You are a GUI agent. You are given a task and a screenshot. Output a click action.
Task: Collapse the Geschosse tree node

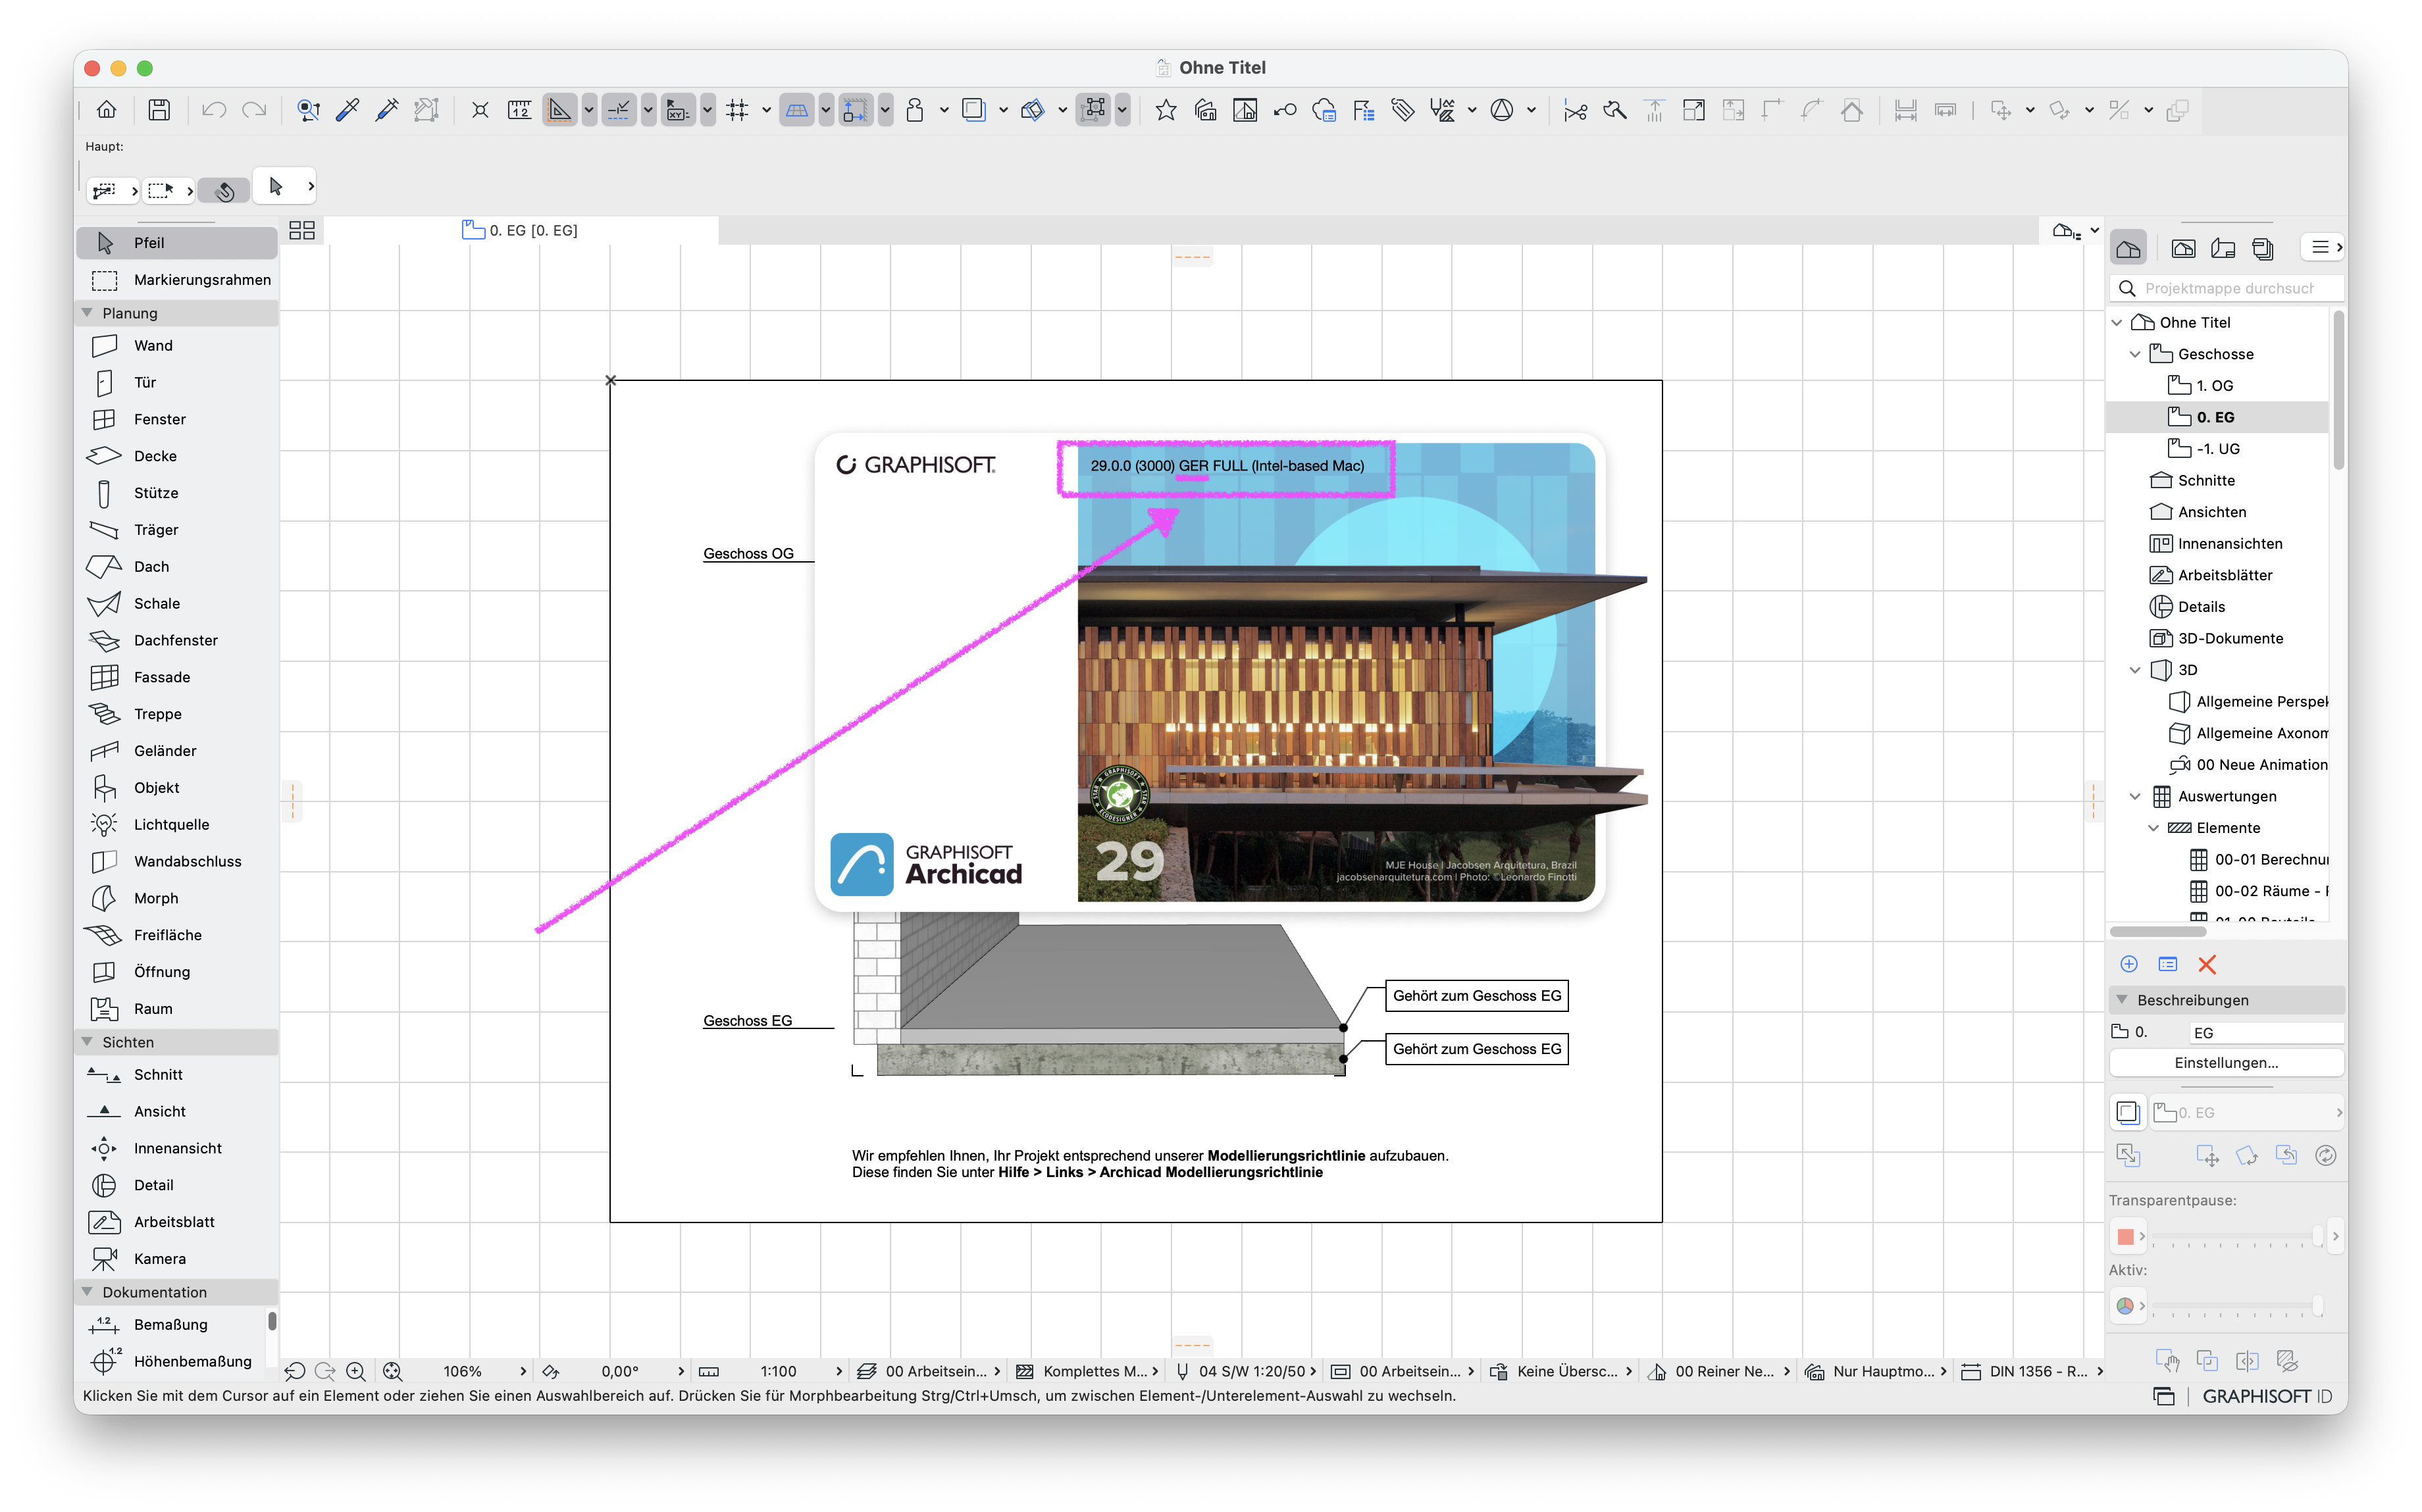tap(2135, 354)
